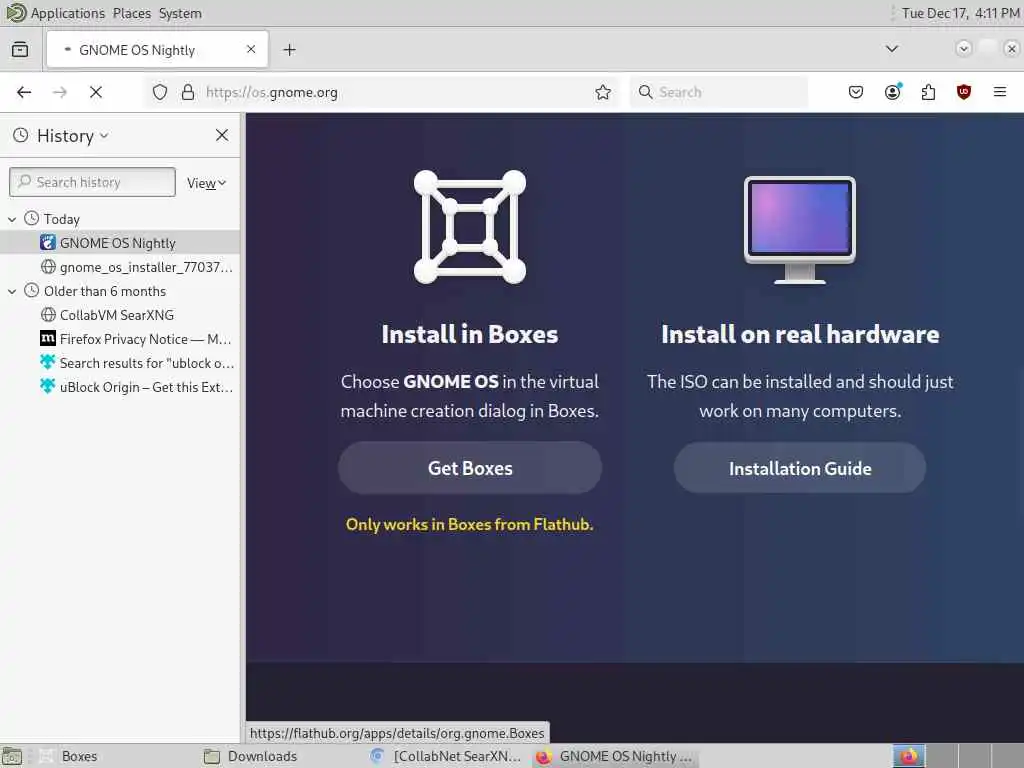This screenshot has width=1024, height=768.
Task: Open a new tab with the plus button
Action: 289,50
